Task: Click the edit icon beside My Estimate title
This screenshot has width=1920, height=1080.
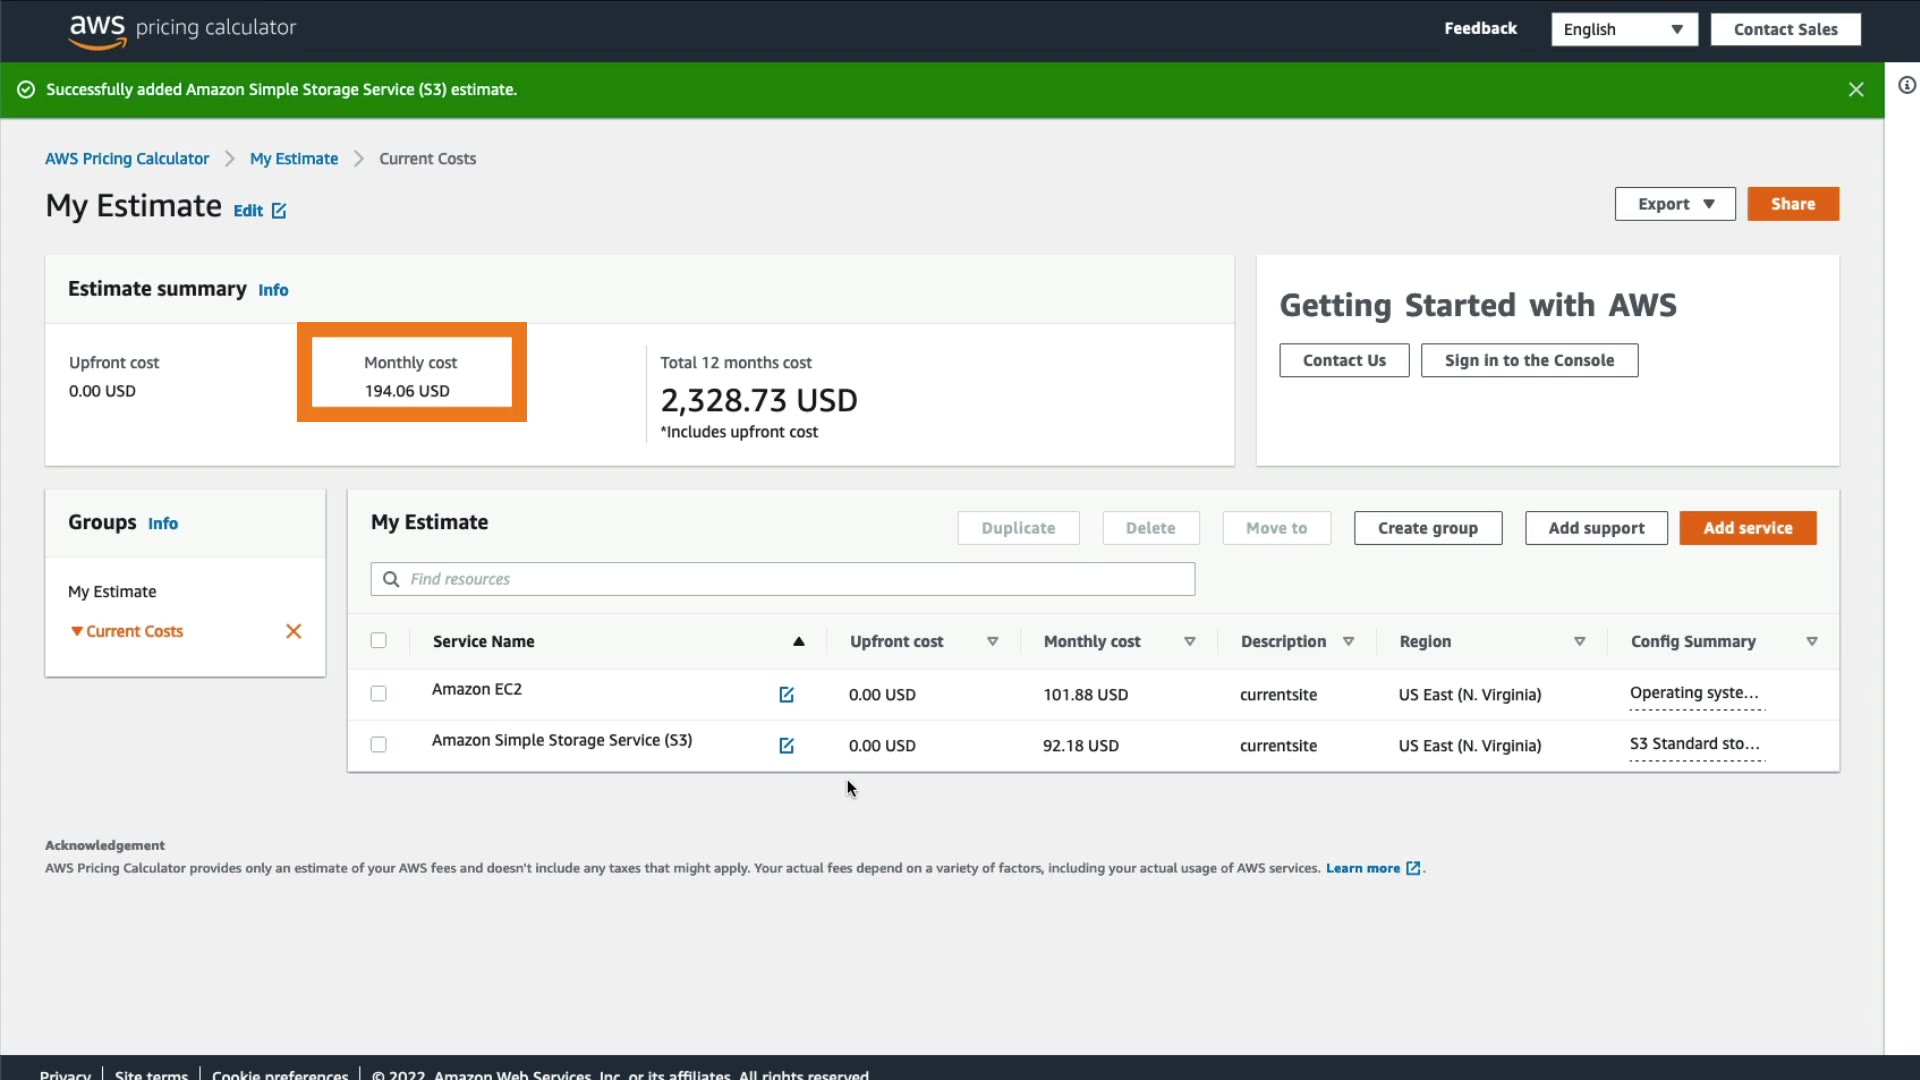Action: [x=279, y=211]
